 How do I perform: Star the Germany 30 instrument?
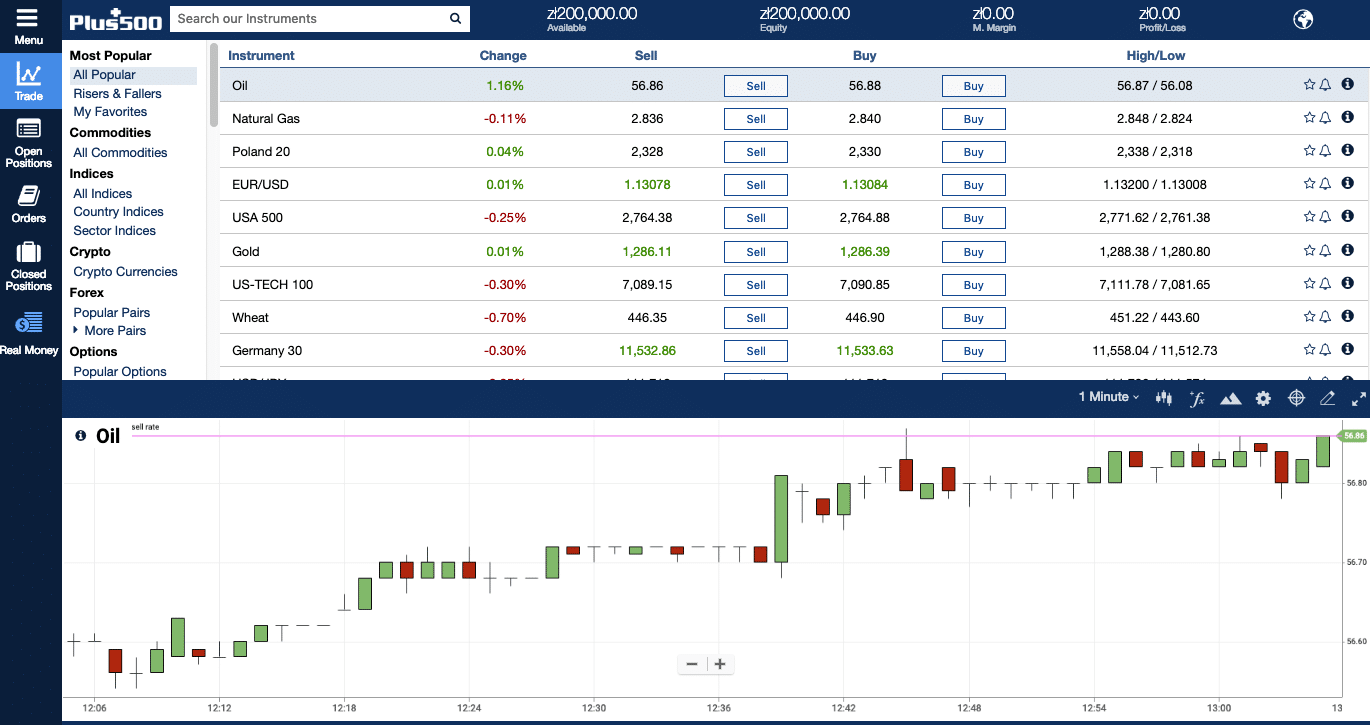(1309, 350)
